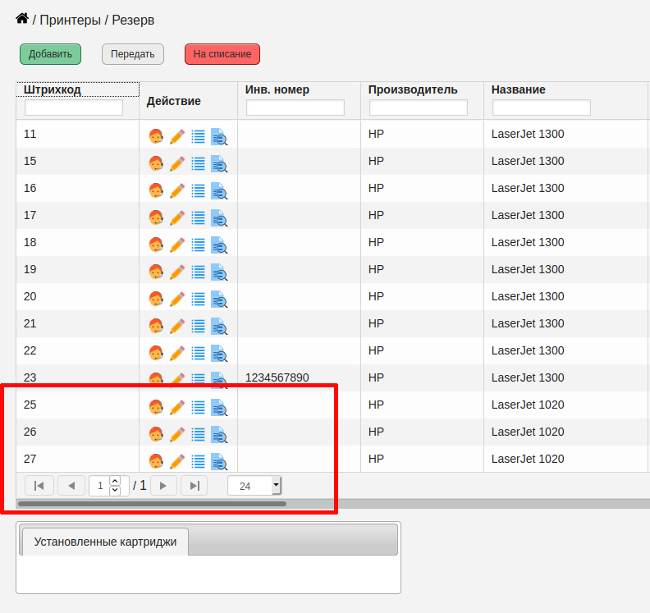This screenshot has width=650, height=613.
Task: Open the list icon in row 25
Action: pyautogui.click(x=198, y=407)
